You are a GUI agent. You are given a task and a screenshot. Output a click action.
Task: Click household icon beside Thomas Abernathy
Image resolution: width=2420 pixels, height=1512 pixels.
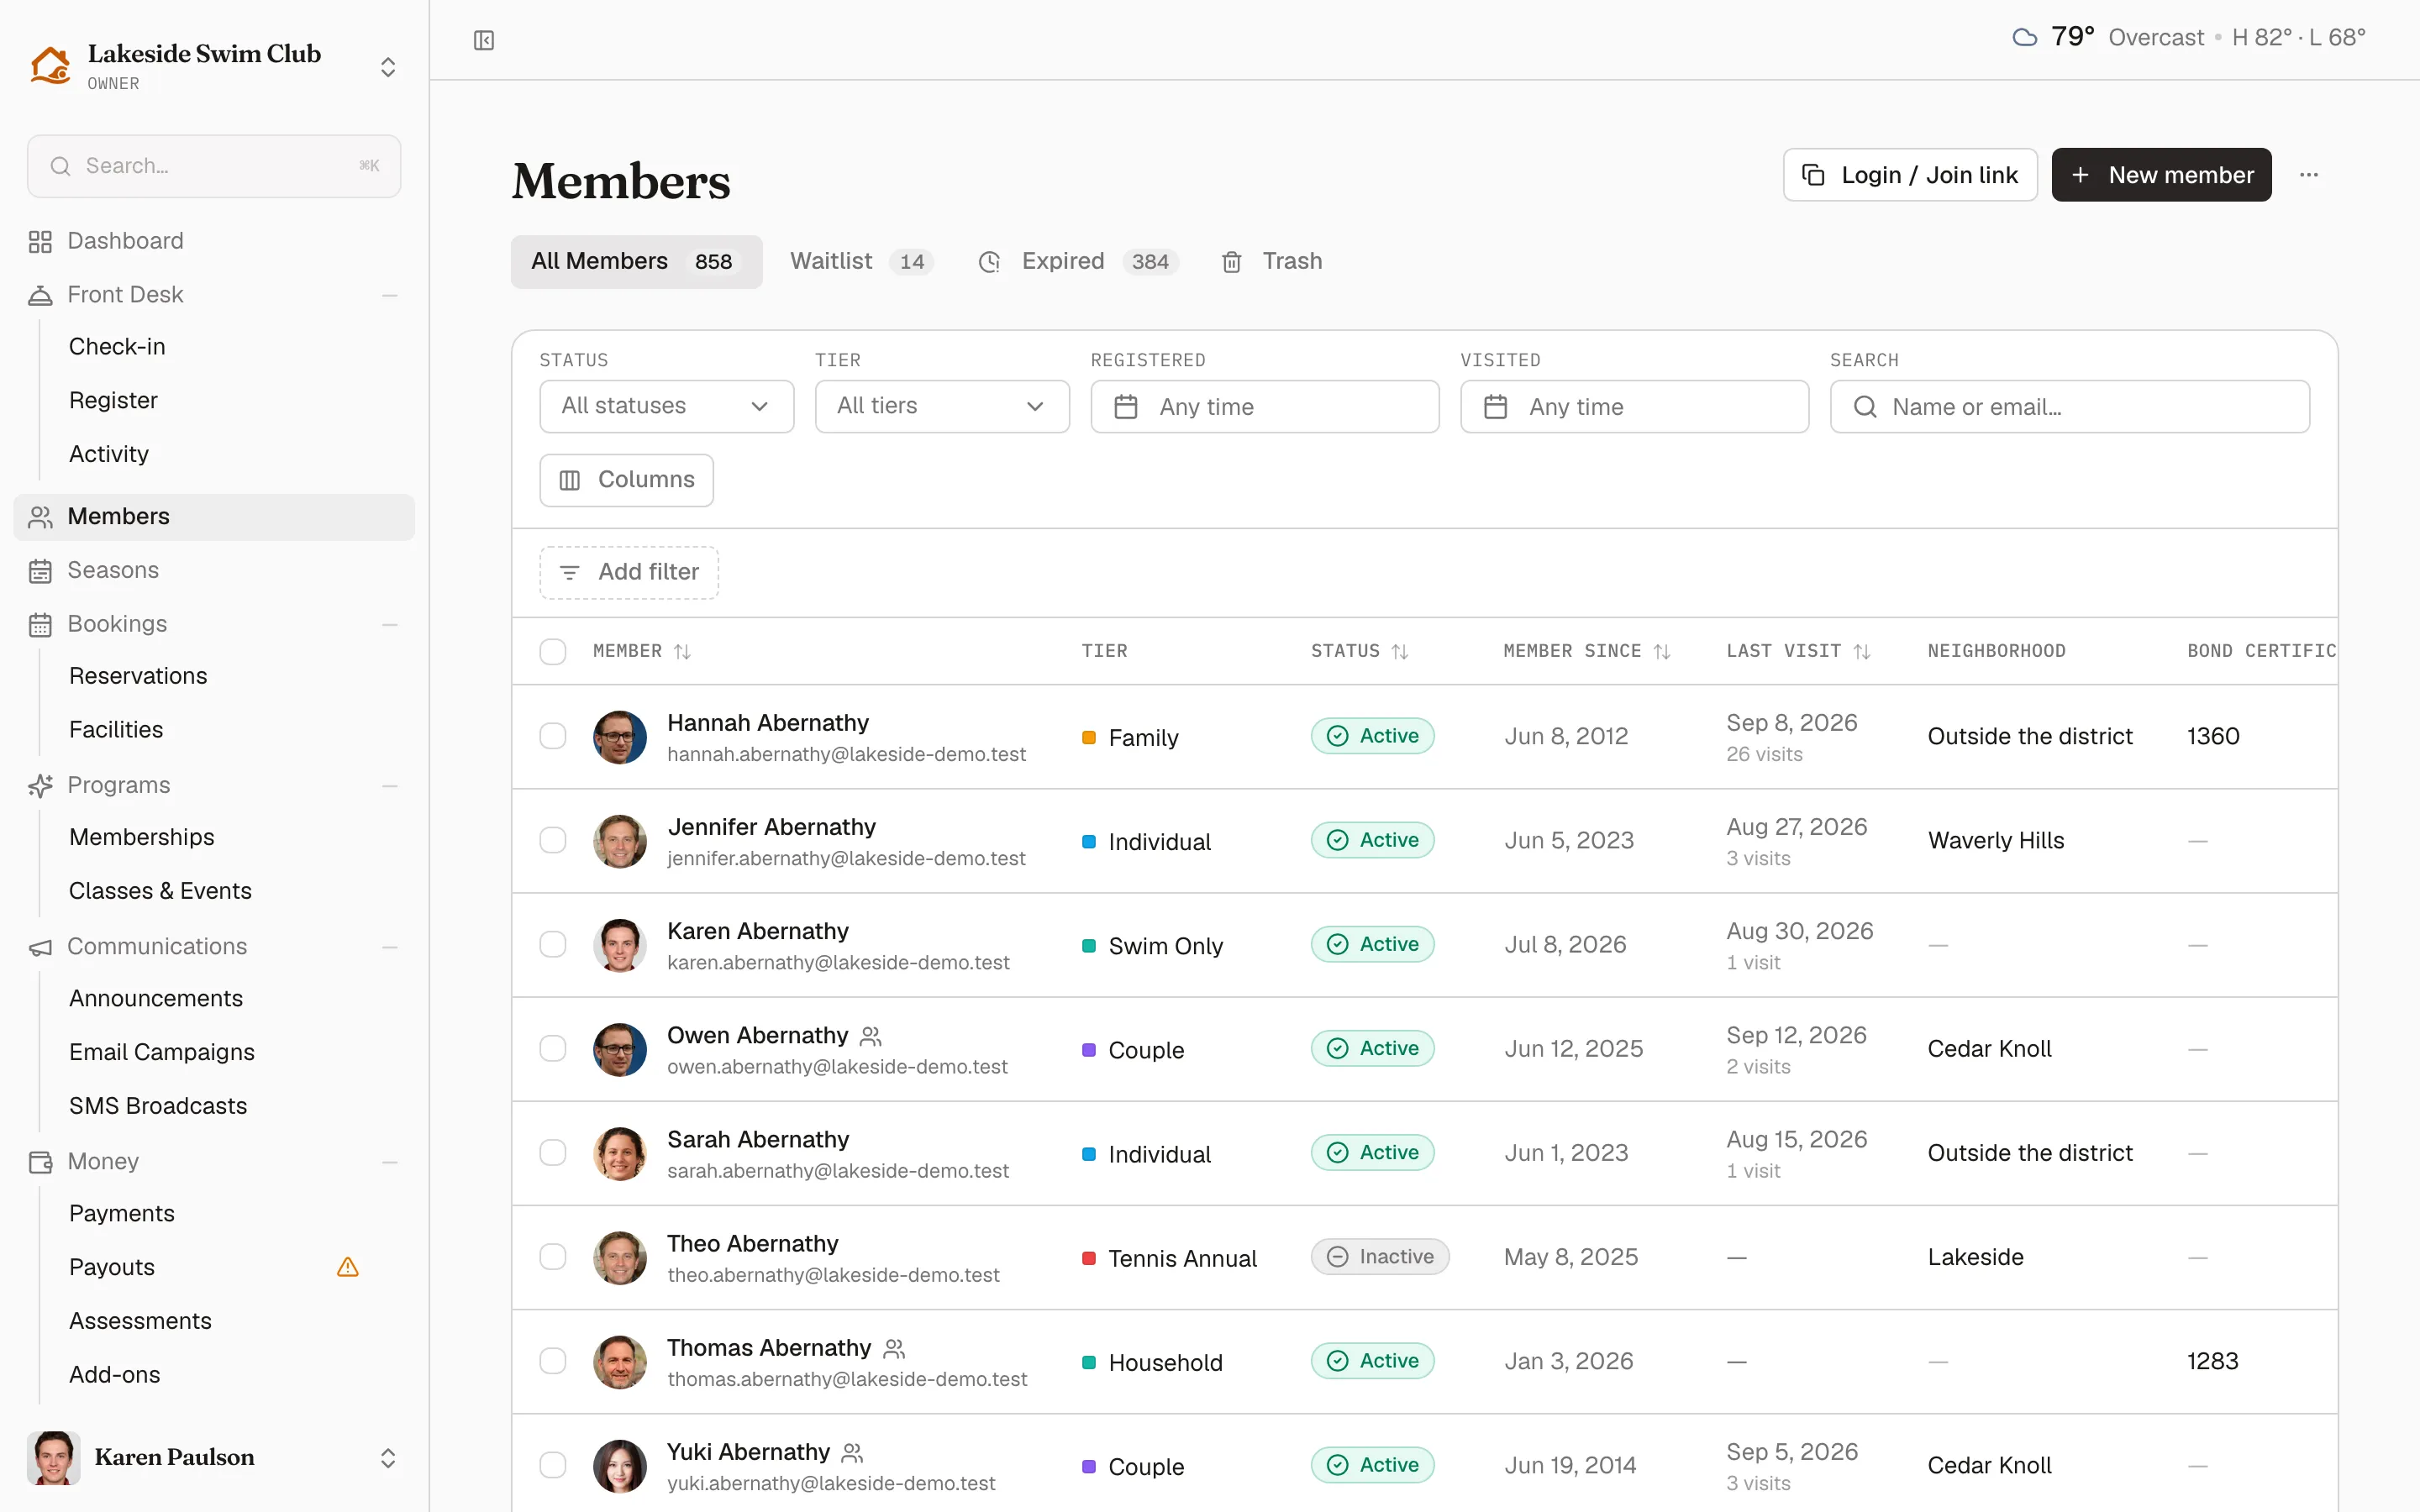(894, 1348)
